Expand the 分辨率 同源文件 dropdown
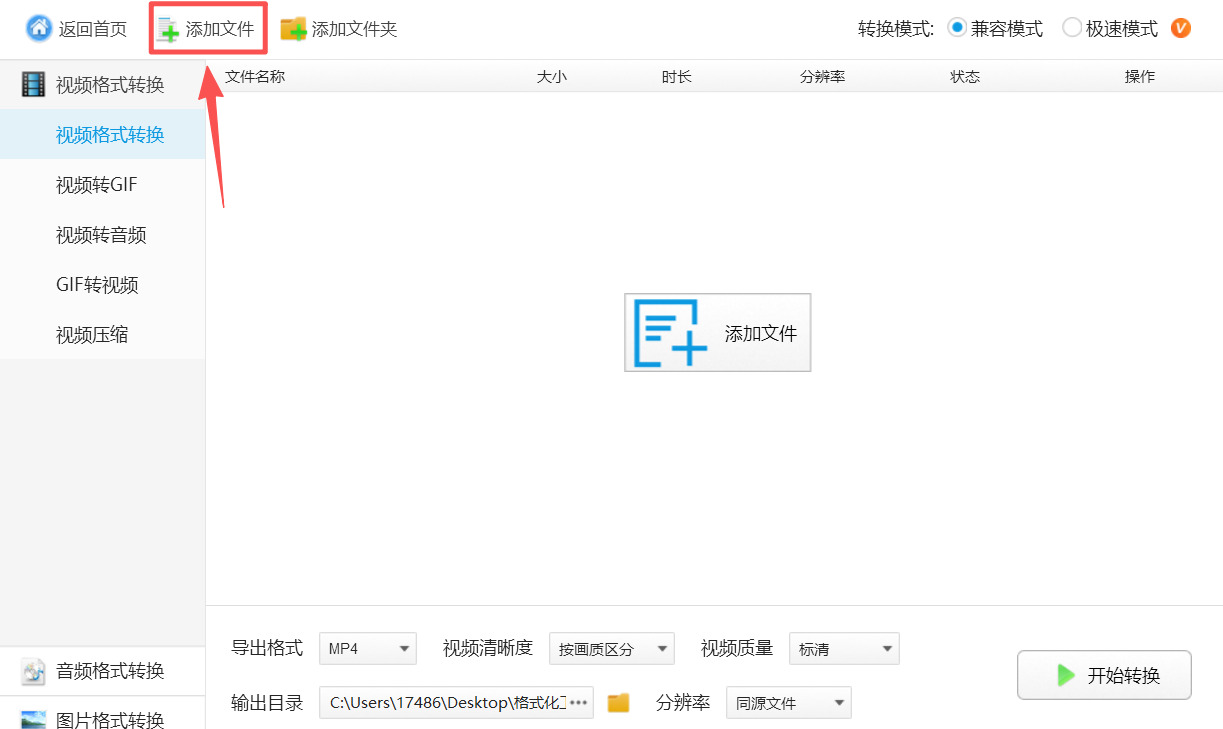This screenshot has width=1223, height=729. click(787, 703)
